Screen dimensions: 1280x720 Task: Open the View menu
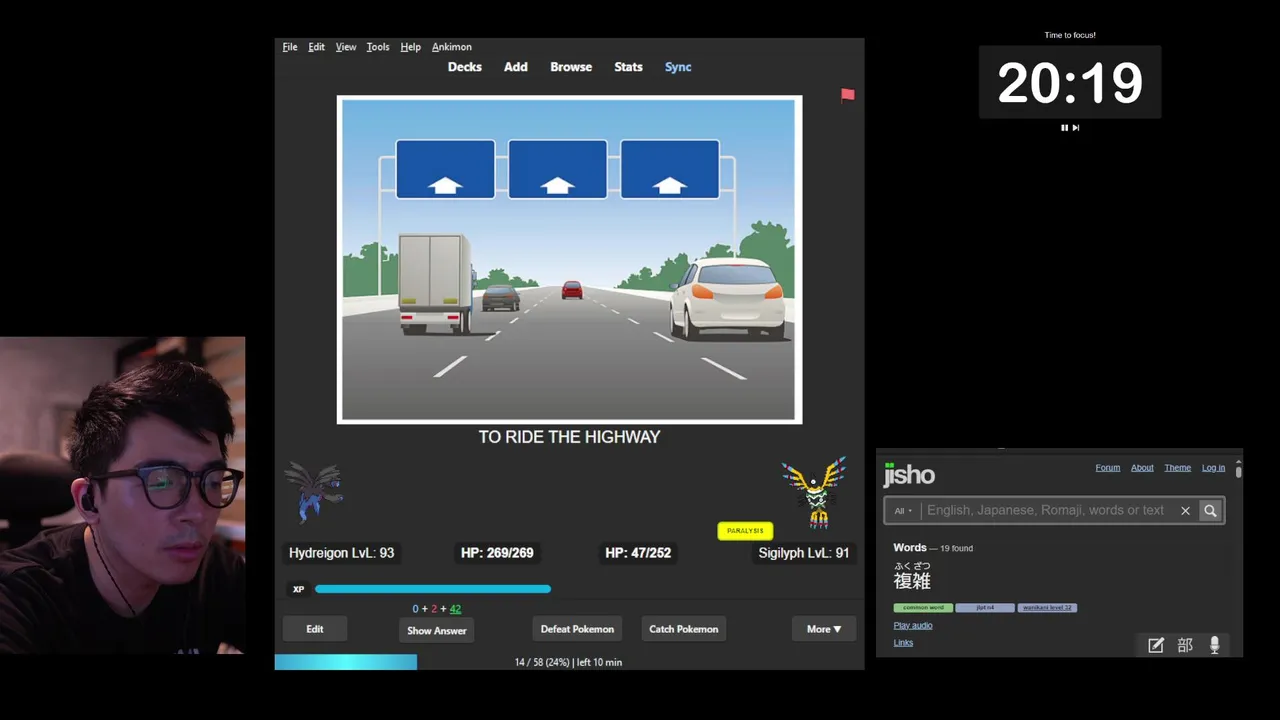[346, 47]
